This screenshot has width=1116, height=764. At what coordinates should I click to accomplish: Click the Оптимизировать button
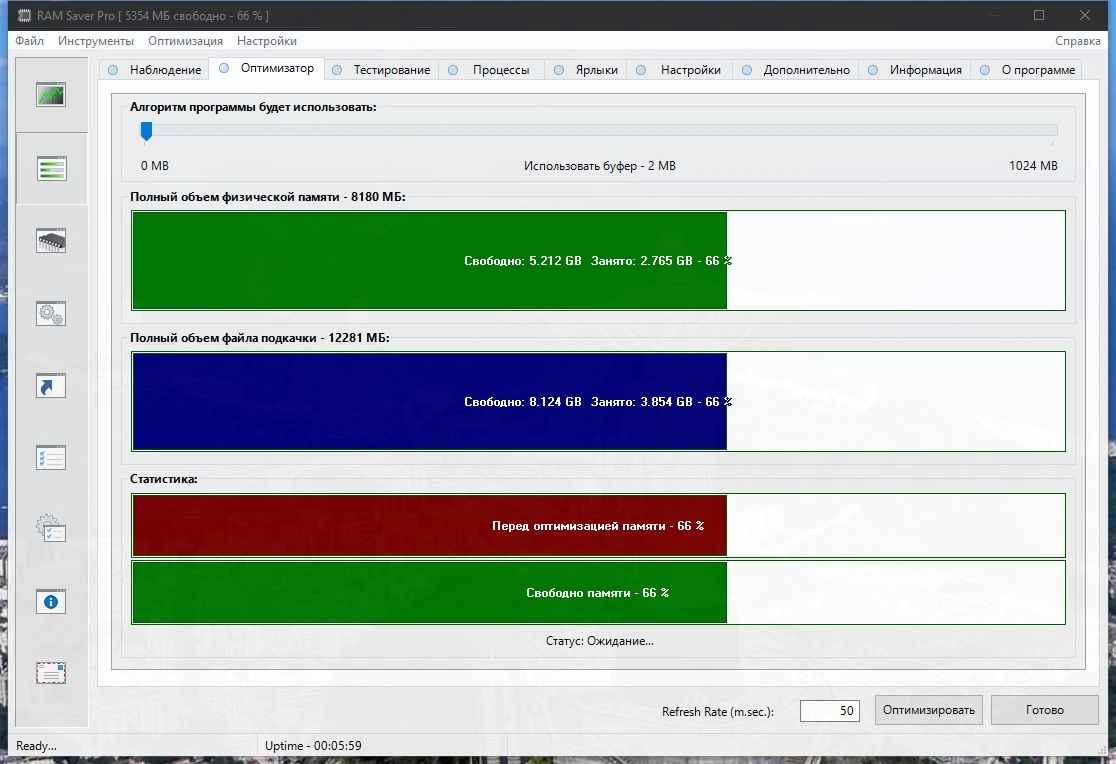click(x=929, y=710)
